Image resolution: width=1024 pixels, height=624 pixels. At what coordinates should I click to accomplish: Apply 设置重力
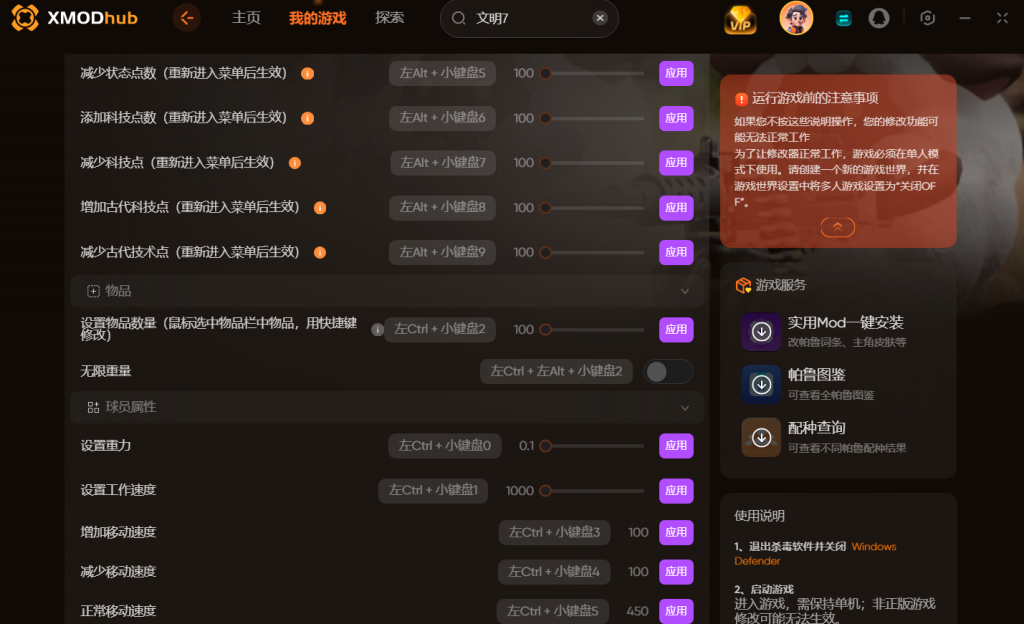[676, 446]
